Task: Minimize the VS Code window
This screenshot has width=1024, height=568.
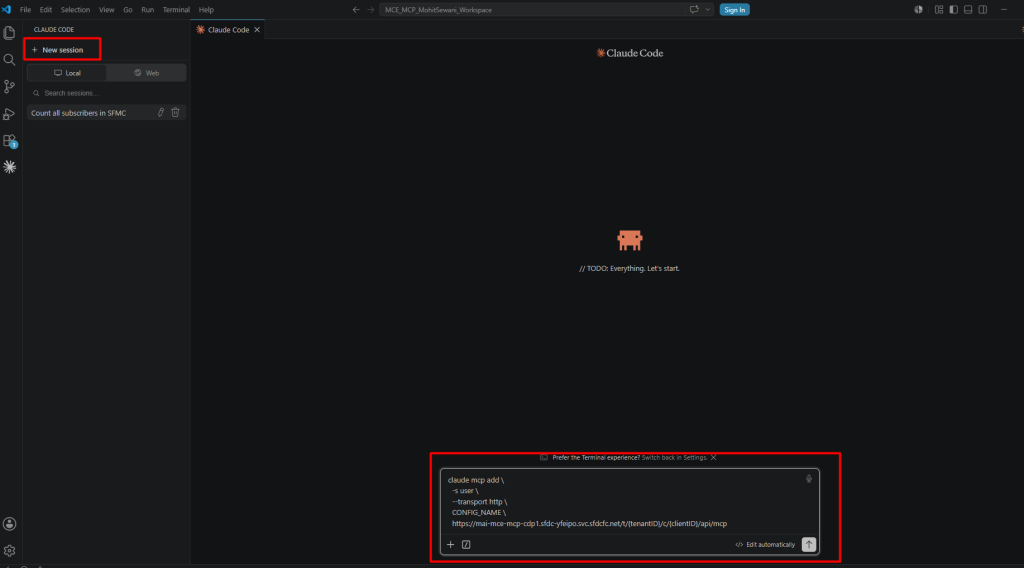Action: (1004, 10)
